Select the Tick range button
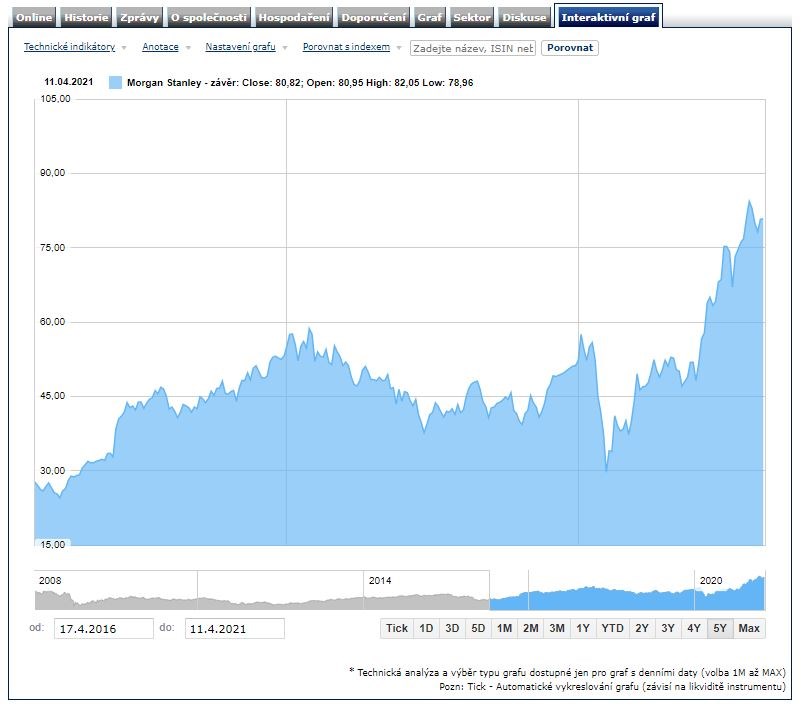The image size is (812, 711). click(397, 628)
